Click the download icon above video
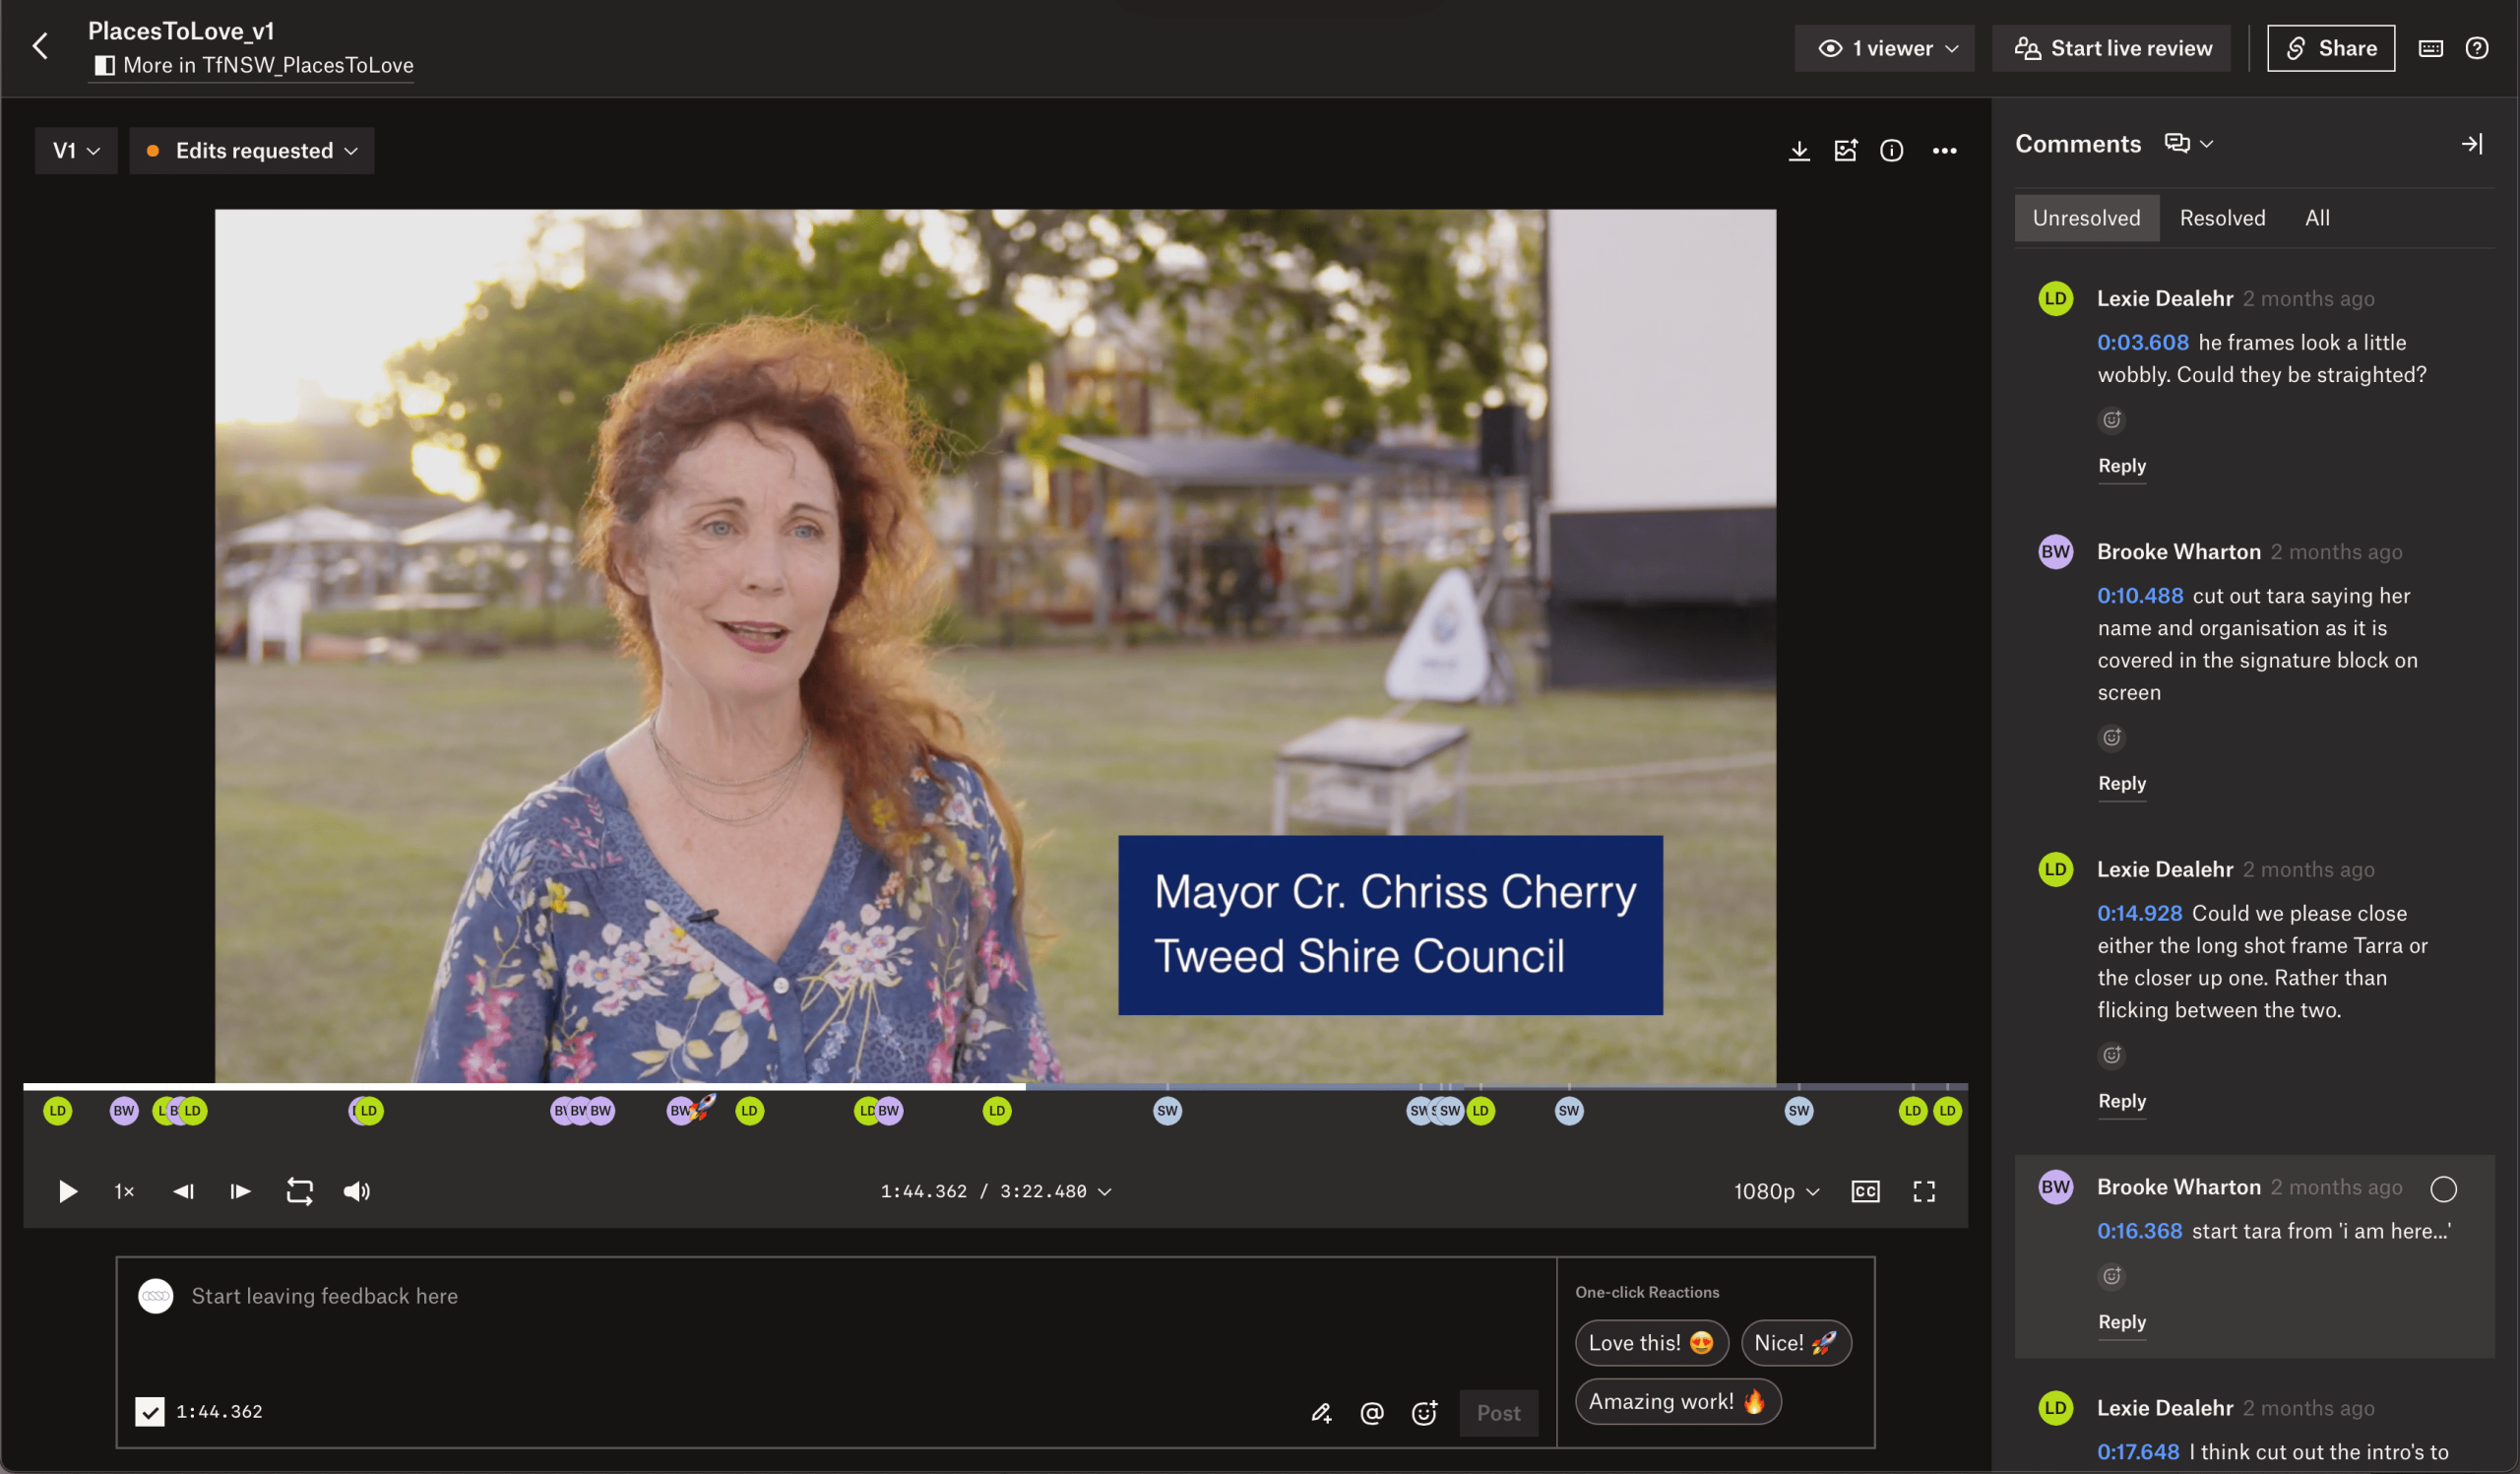This screenshot has width=2520, height=1474. click(x=1798, y=150)
